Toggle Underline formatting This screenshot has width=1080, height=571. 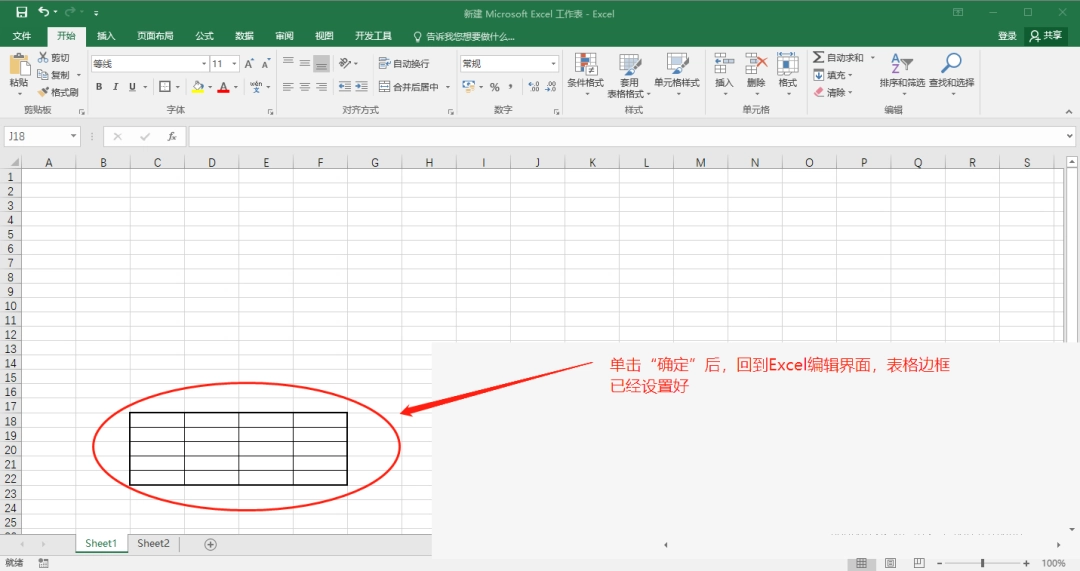point(132,87)
